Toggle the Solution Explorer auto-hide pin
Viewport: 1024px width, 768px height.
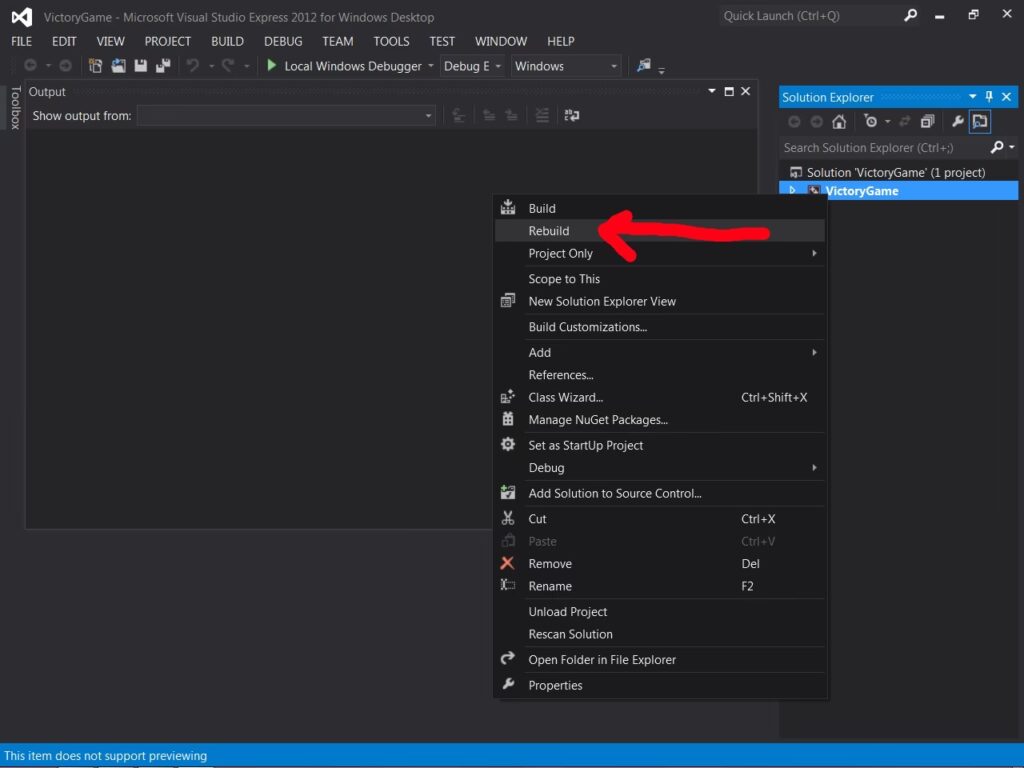tap(989, 97)
